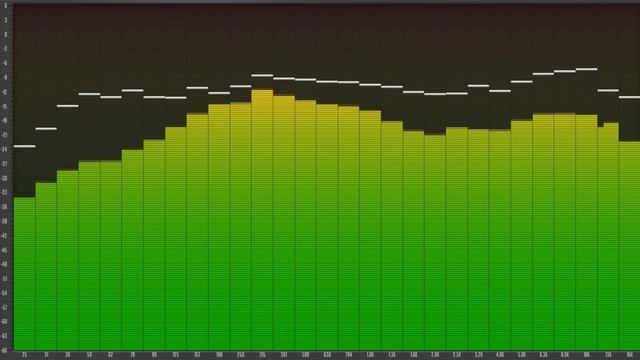
Task: Click the 1.3k spectrum bar
Action: 392,236
